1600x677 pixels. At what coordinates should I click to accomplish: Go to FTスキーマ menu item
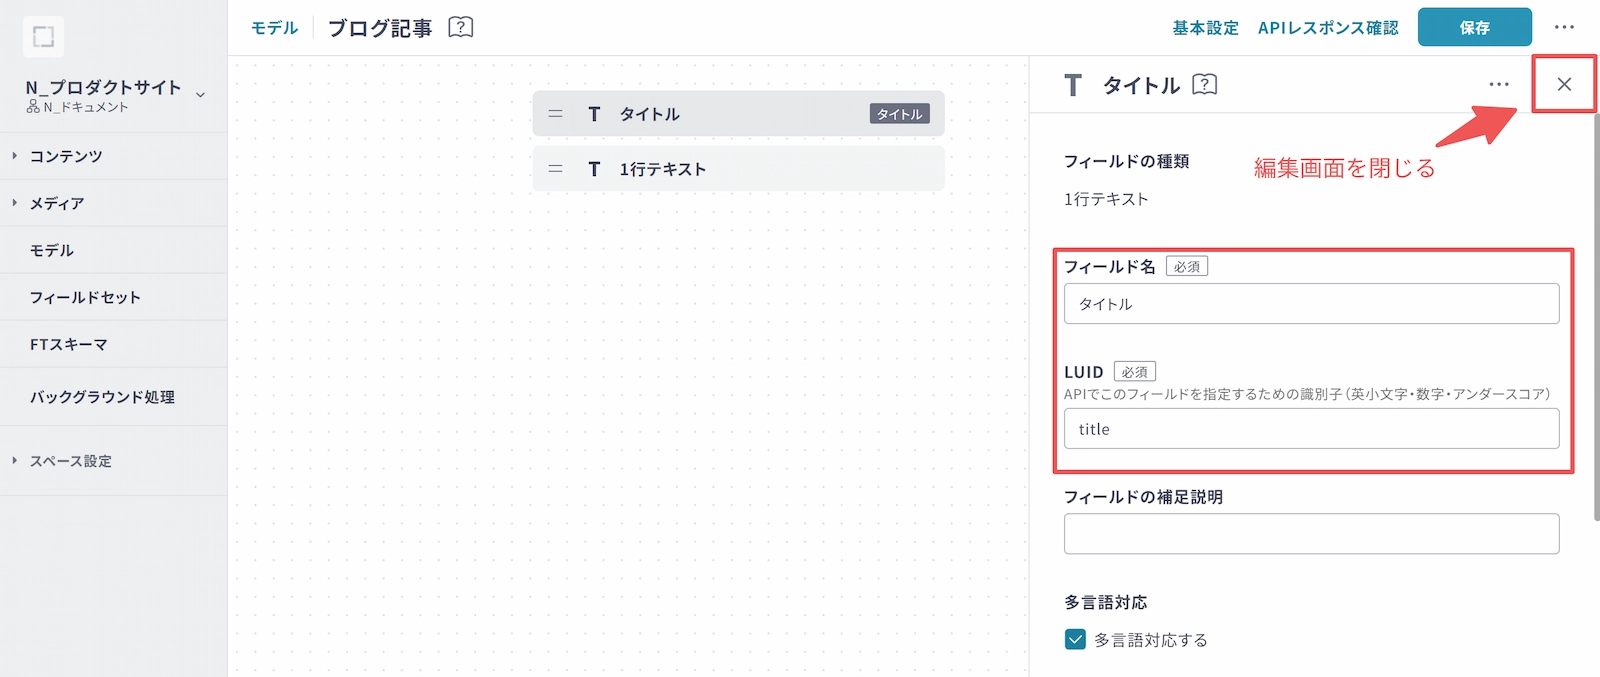[68, 344]
